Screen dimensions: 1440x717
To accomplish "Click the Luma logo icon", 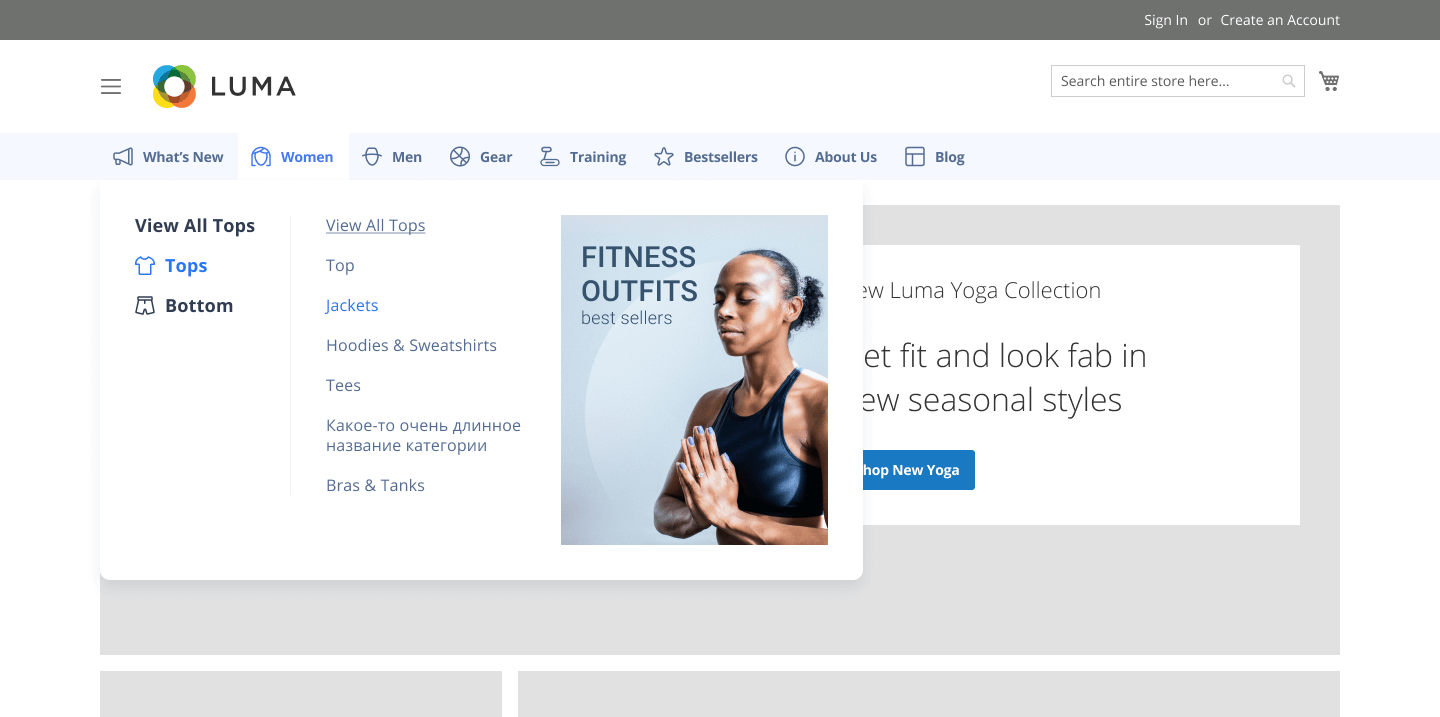I will 174,86.
